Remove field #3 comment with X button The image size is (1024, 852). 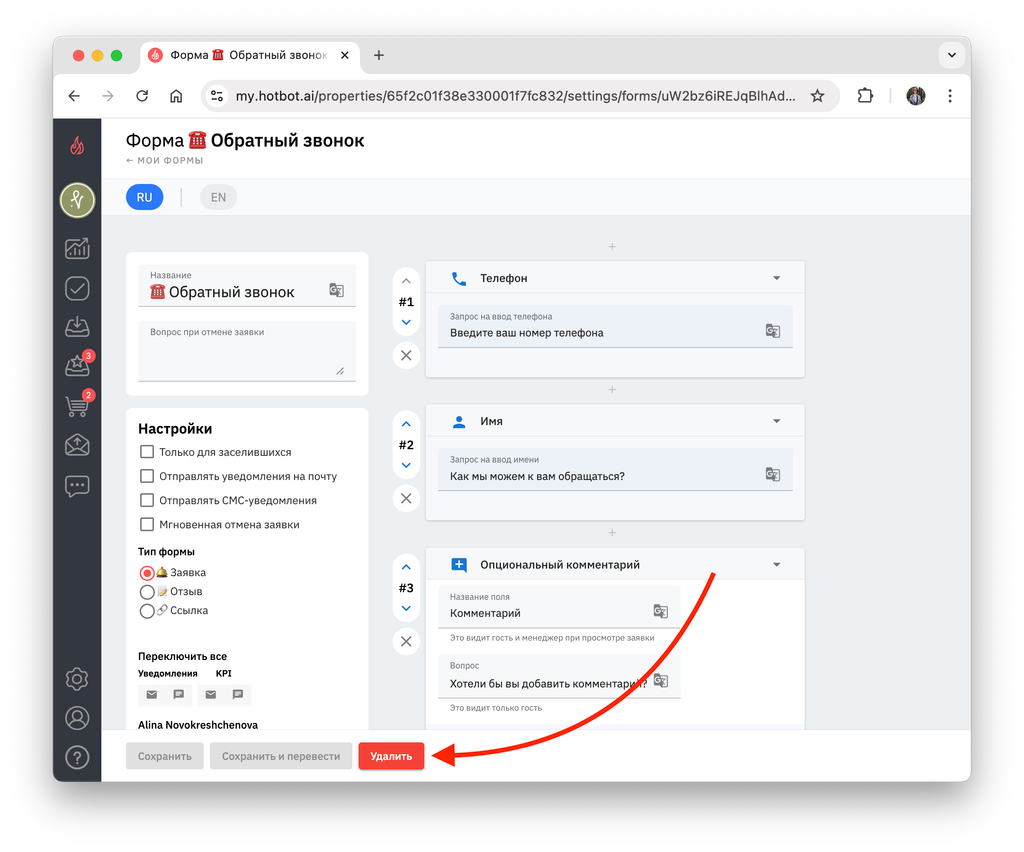[406, 641]
